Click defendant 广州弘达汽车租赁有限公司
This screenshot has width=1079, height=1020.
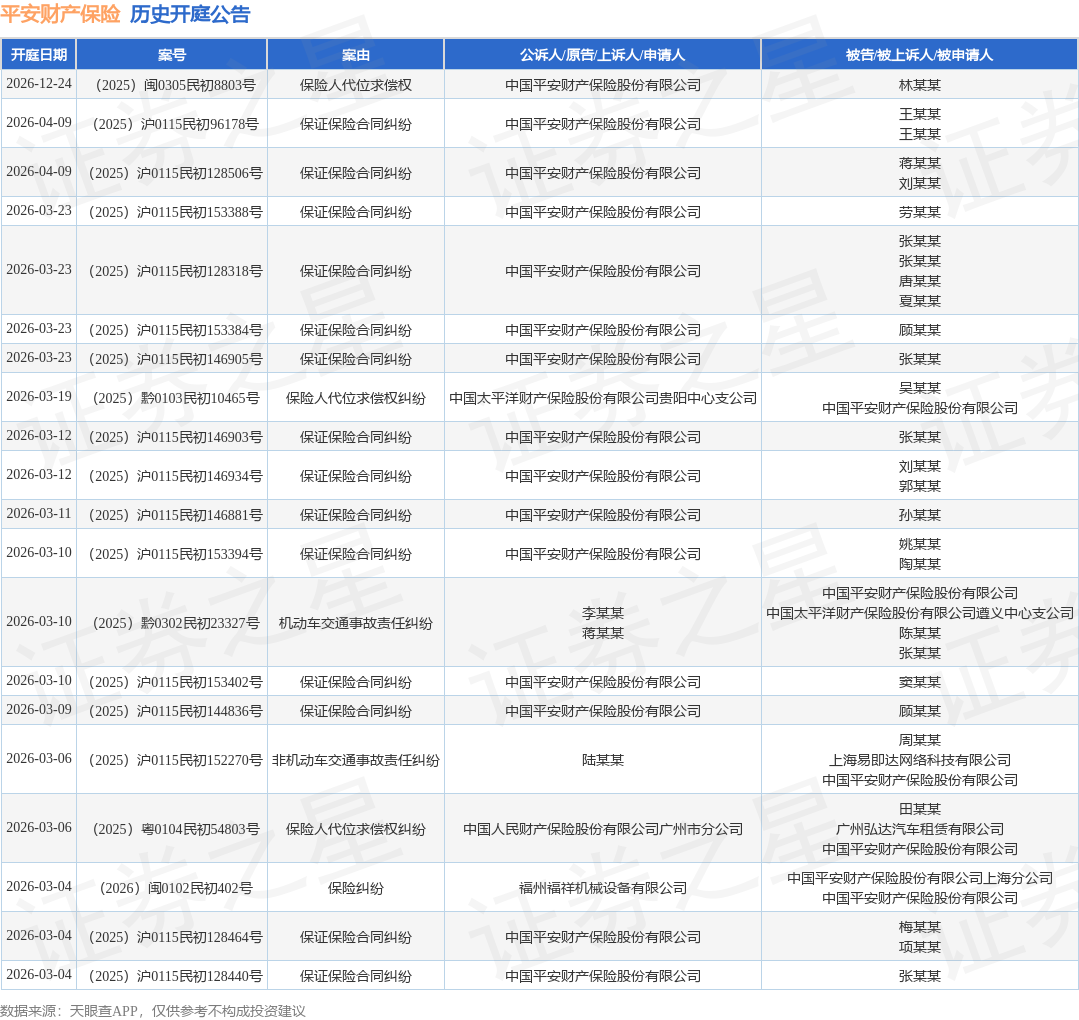[x=919, y=829]
